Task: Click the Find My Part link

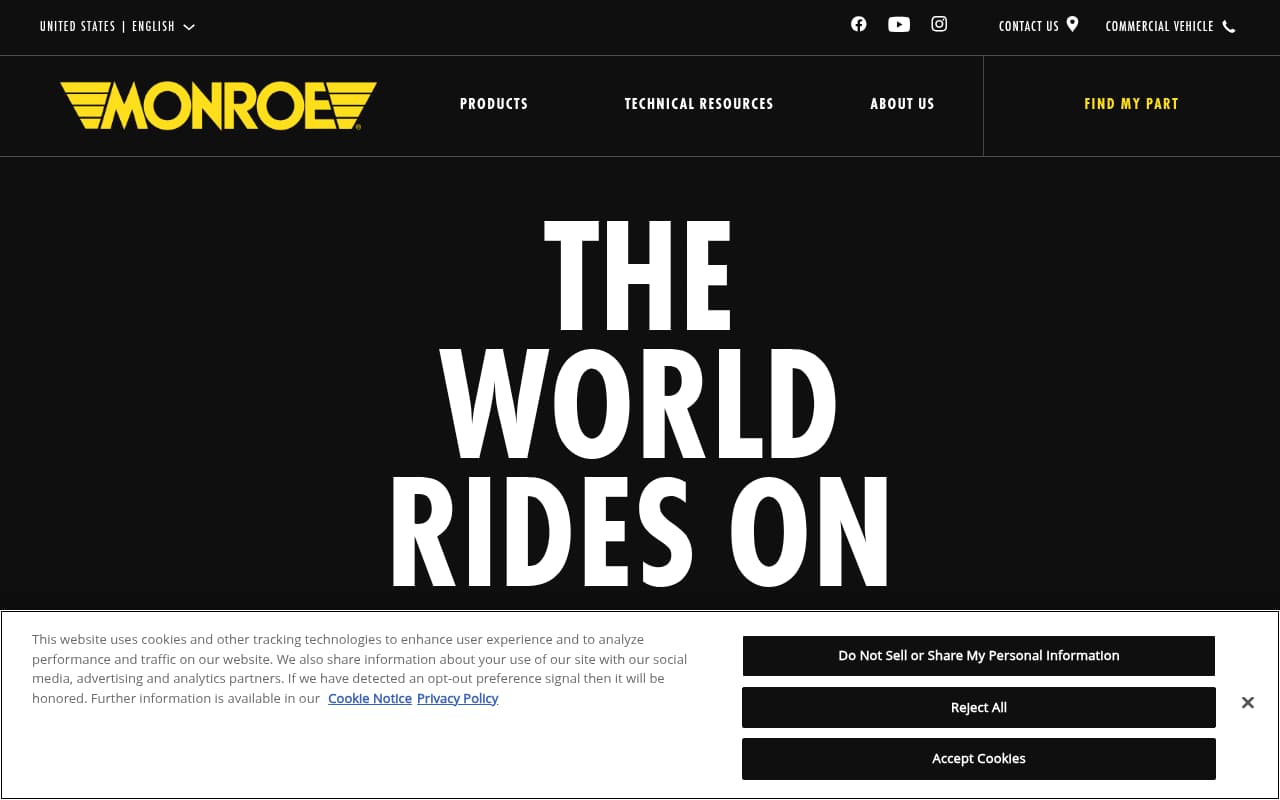Action: (x=1131, y=104)
